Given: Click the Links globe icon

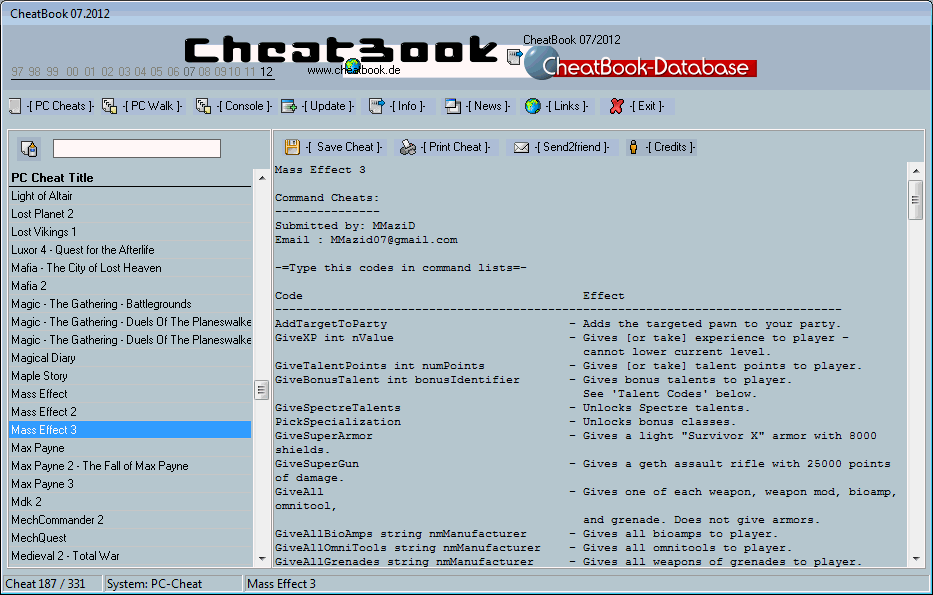Looking at the screenshot, I should pos(533,107).
